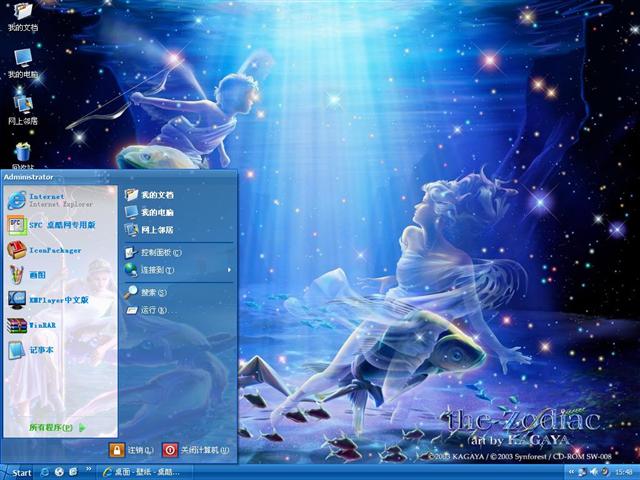Click the volume speaker tray icon
This screenshot has height=480, width=640.
tap(594, 472)
